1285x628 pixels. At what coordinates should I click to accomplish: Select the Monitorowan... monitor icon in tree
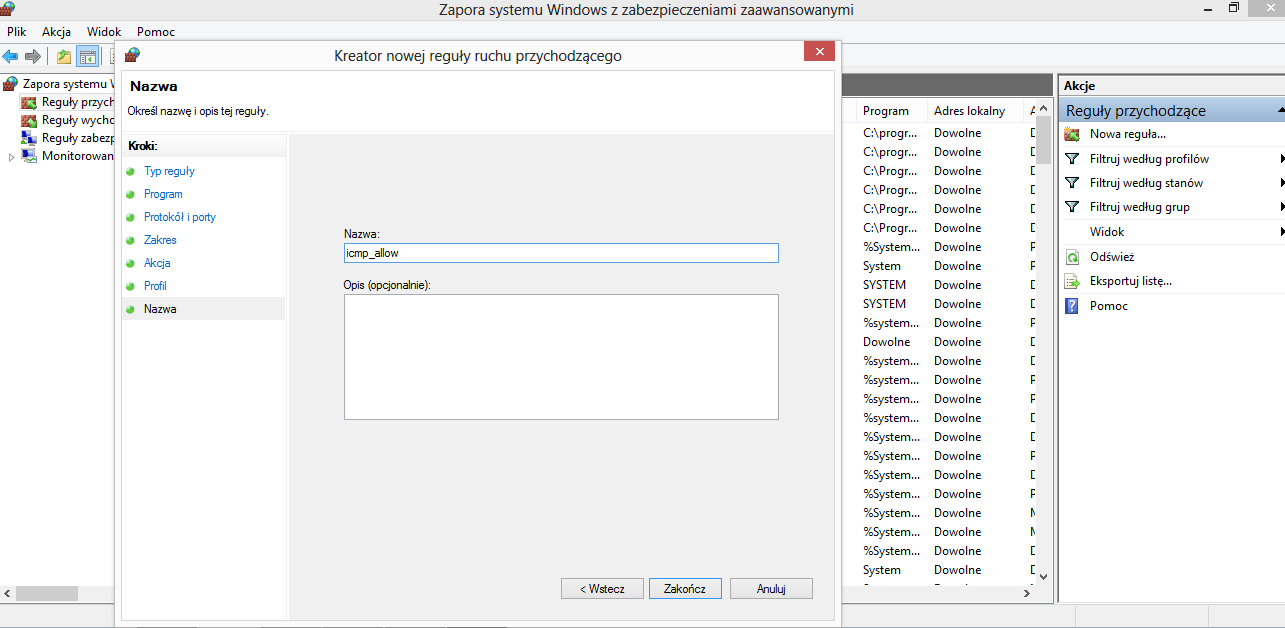pos(29,156)
